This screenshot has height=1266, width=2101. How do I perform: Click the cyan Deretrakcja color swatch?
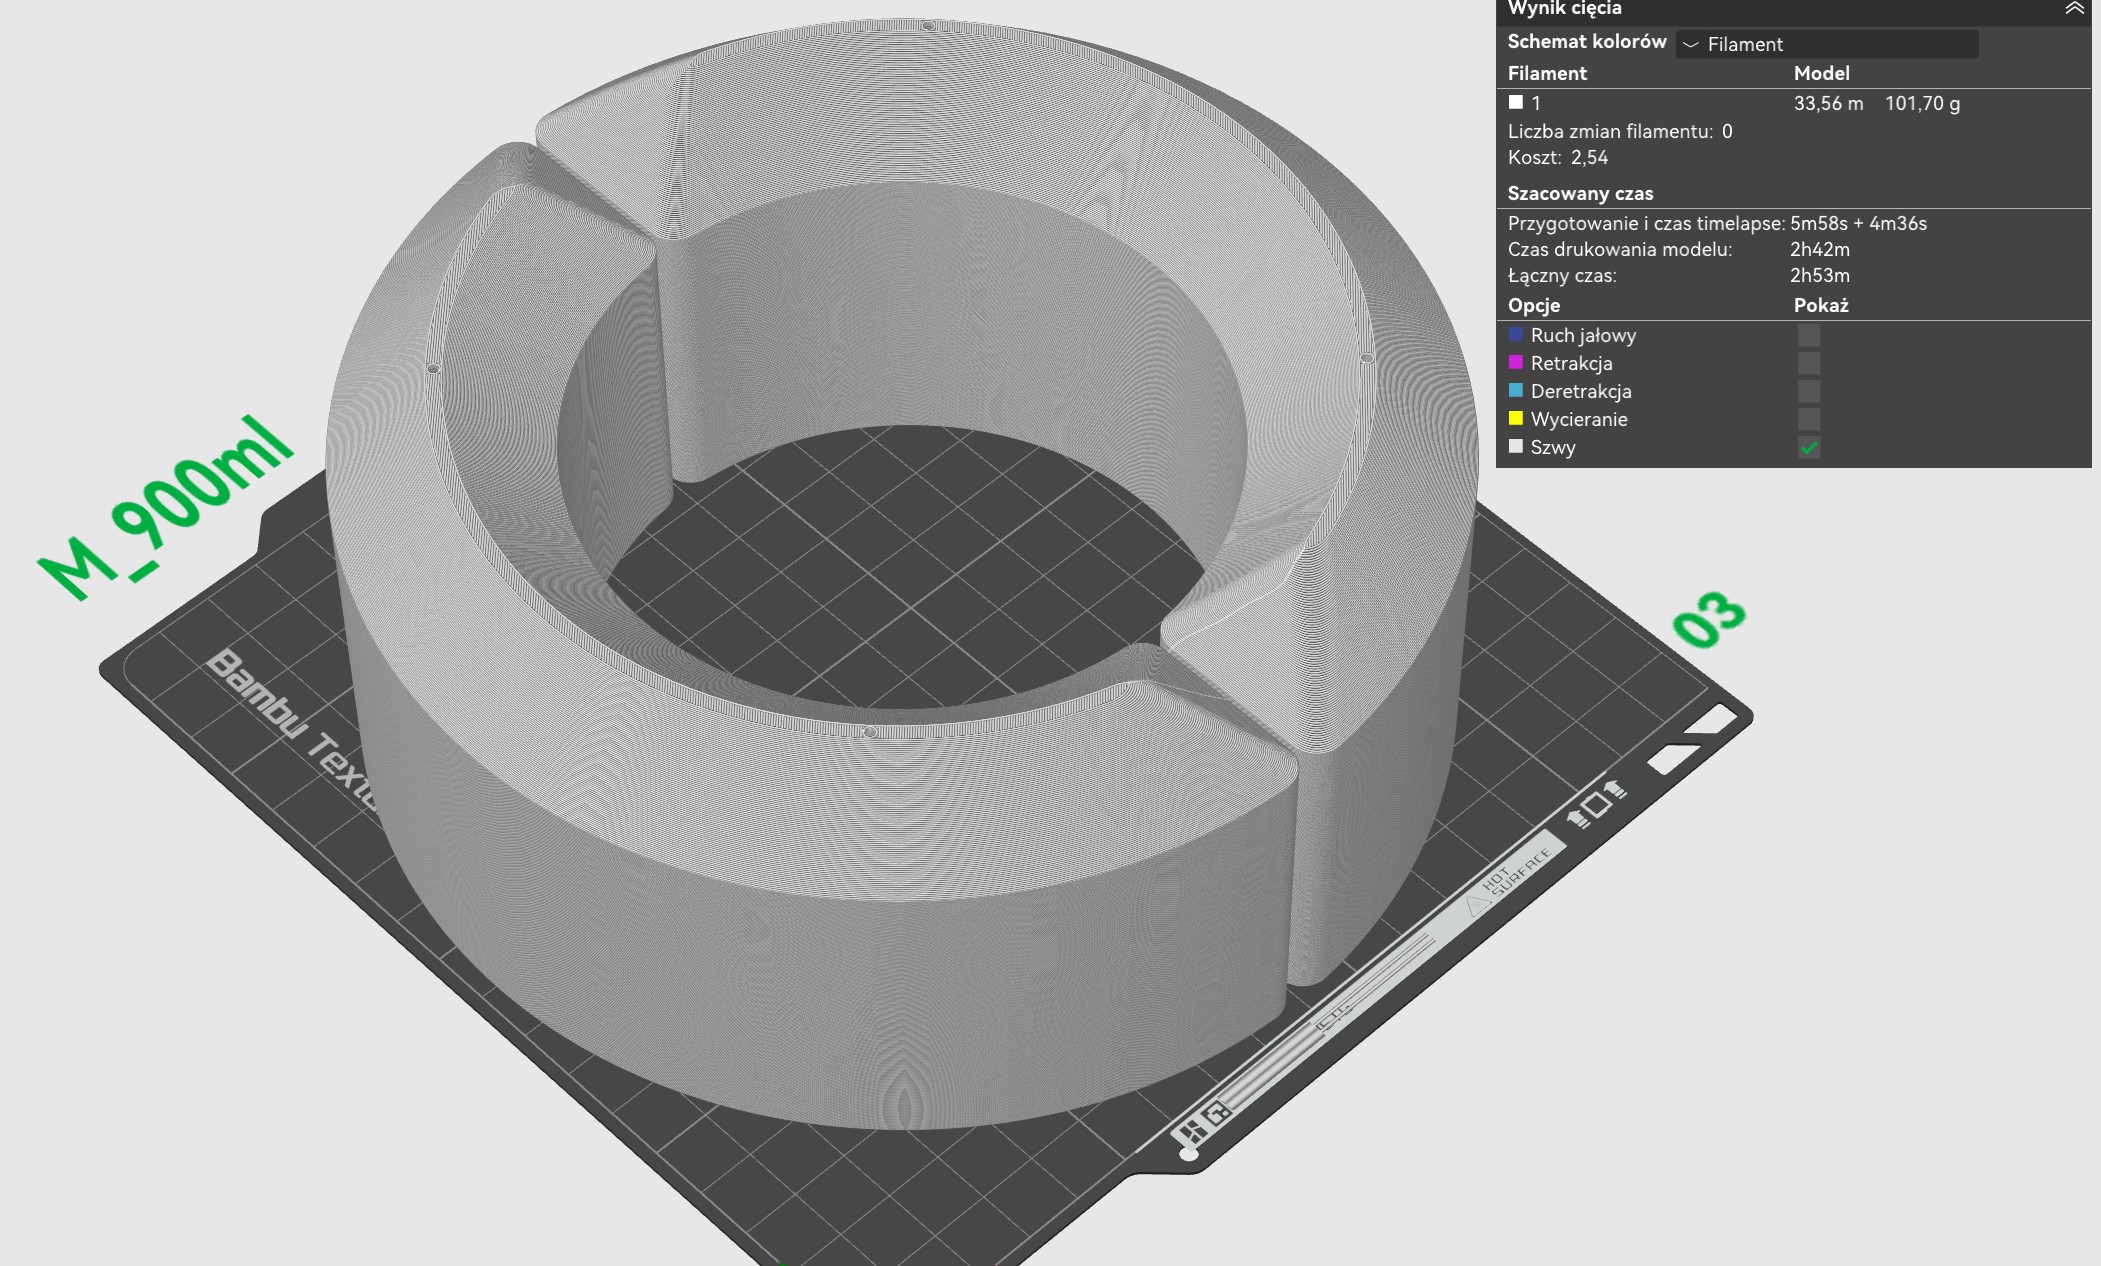[x=1516, y=390]
